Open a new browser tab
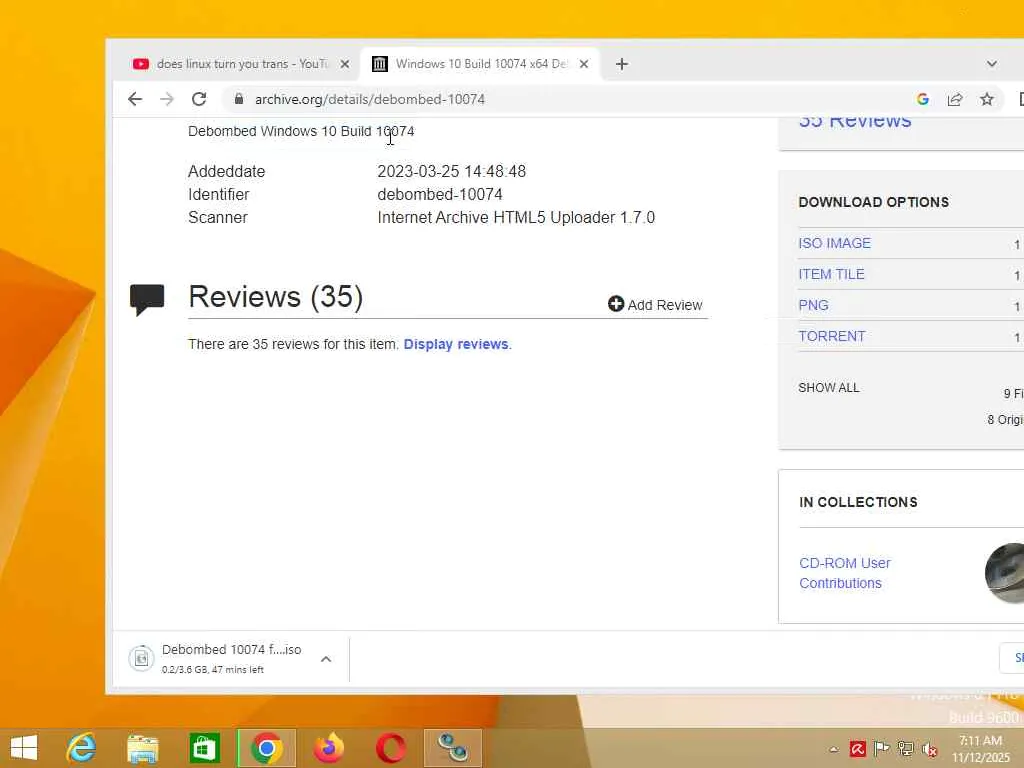This screenshot has height=768, width=1024. (x=622, y=64)
